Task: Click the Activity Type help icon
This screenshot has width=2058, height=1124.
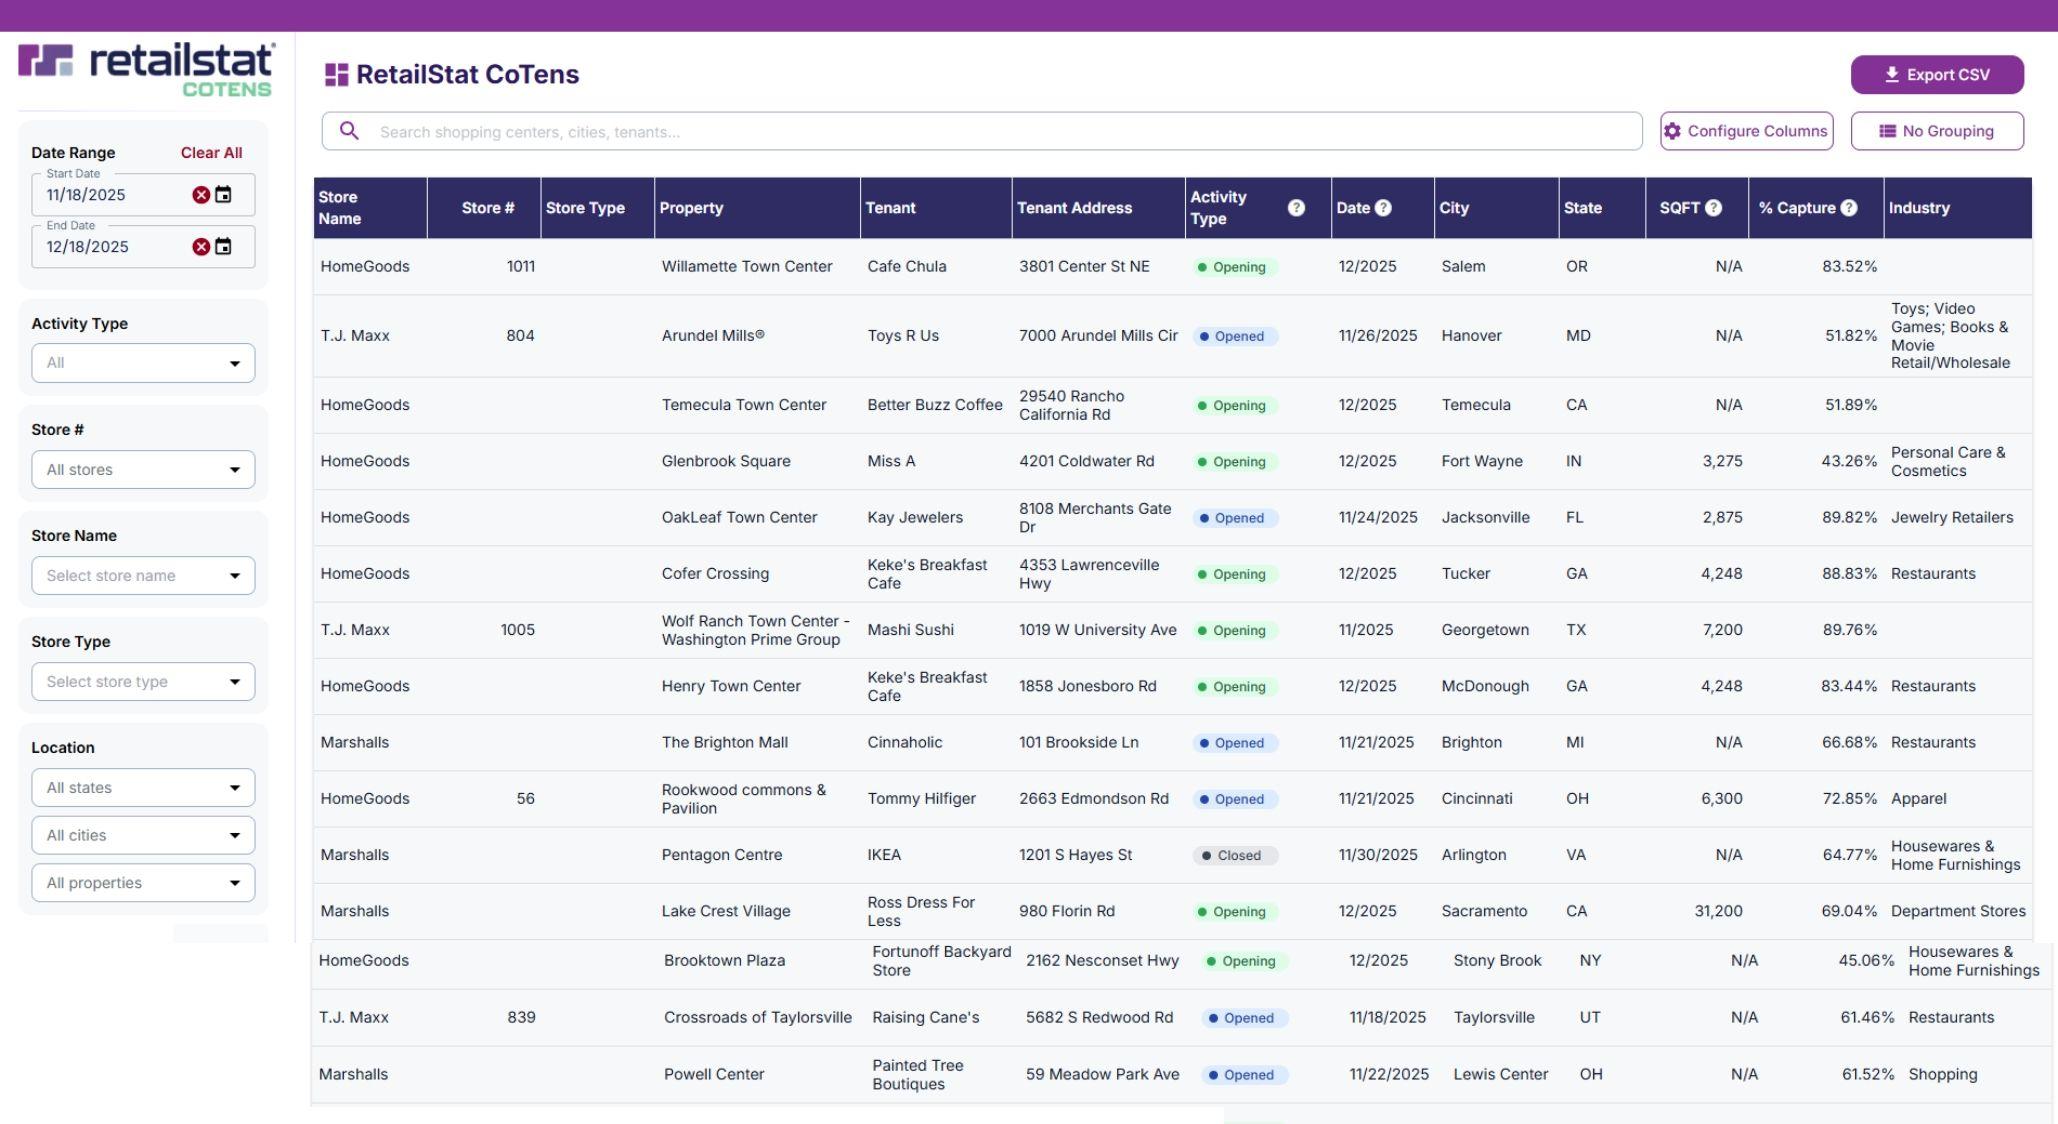Action: (1296, 208)
